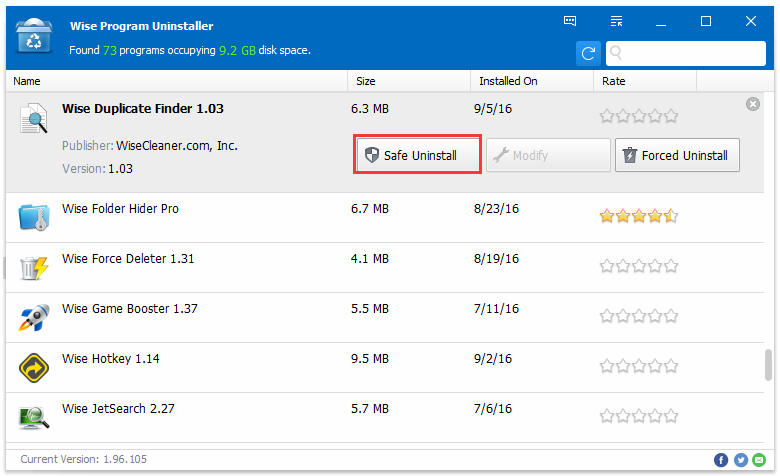
Task: Click the vertical scrollbar thumb of program list
Action: (768, 365)
